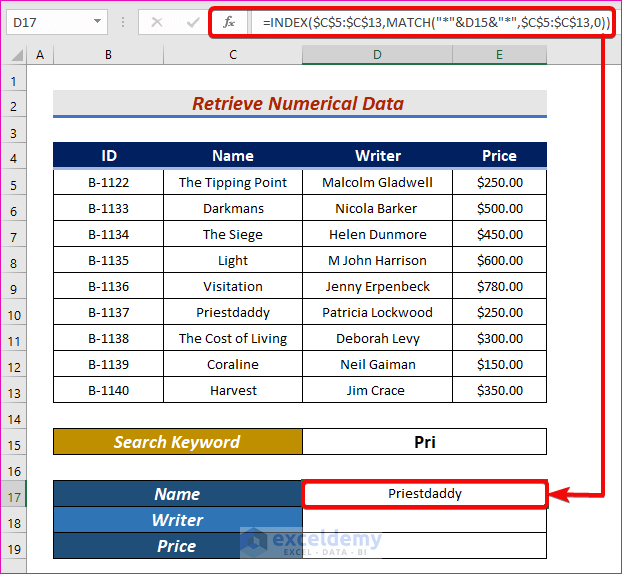This screenshot has width=622, height=574.
Task: Click the Select All corner triangle
Action: tap(16, 55)
